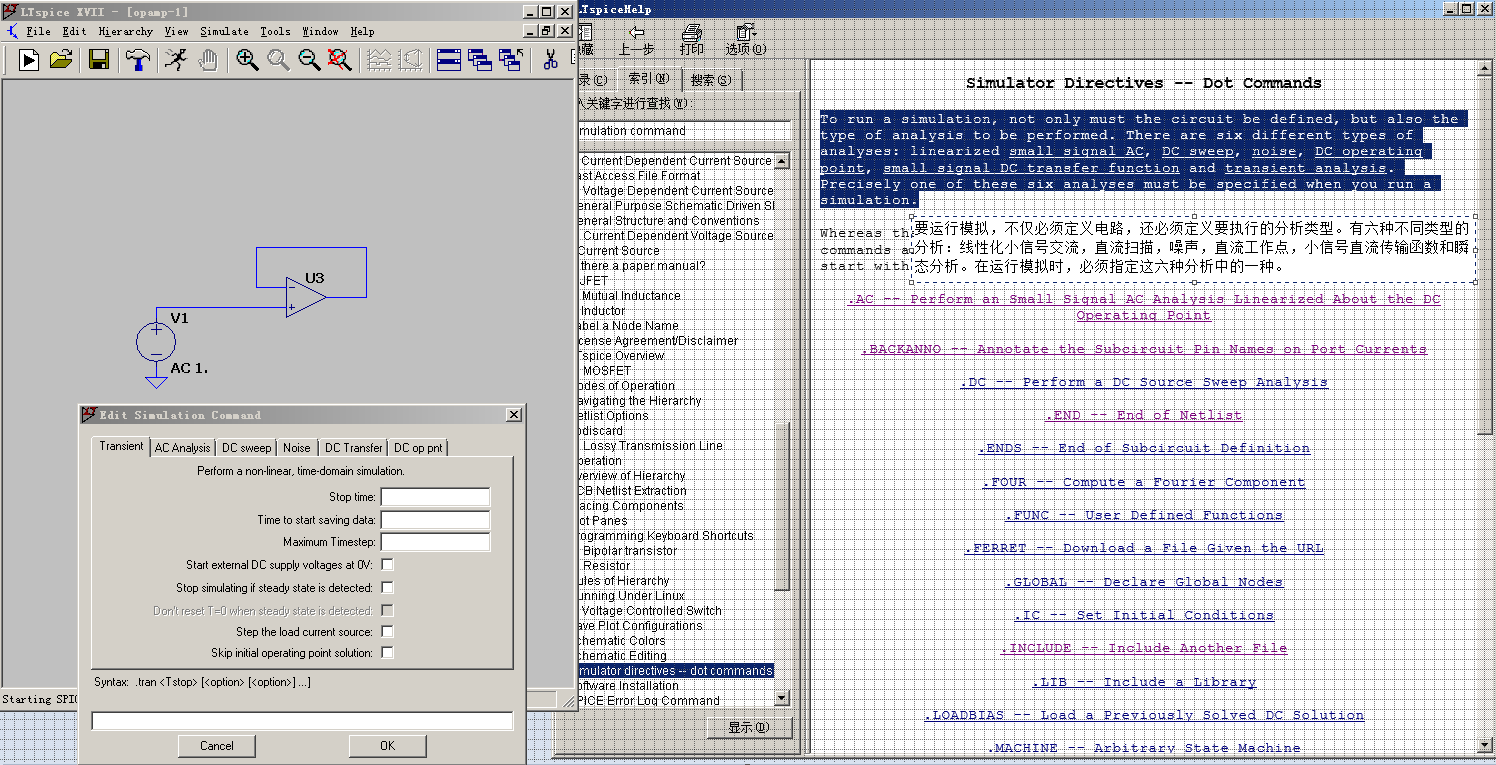Open a file with the folder icon
This screenshot has width=1496, height=765.
click(61, 60)
